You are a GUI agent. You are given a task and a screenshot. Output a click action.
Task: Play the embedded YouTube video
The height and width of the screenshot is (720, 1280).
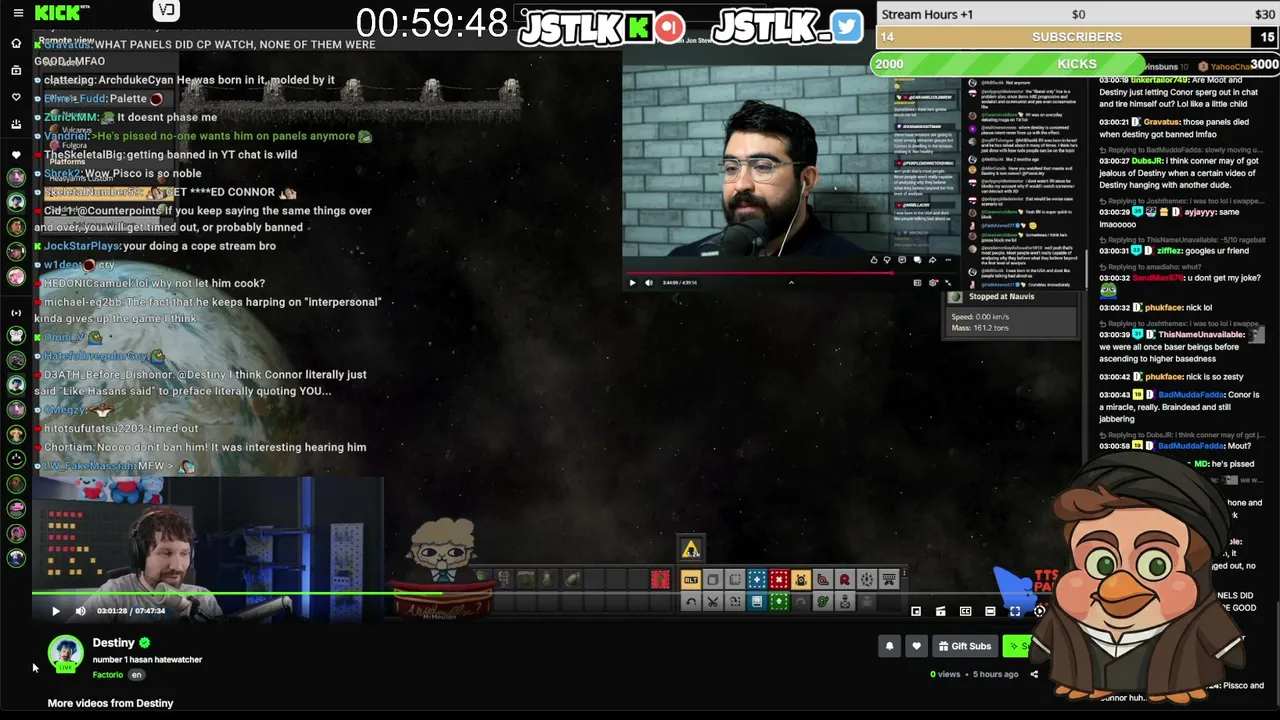[x=632, y=283]
